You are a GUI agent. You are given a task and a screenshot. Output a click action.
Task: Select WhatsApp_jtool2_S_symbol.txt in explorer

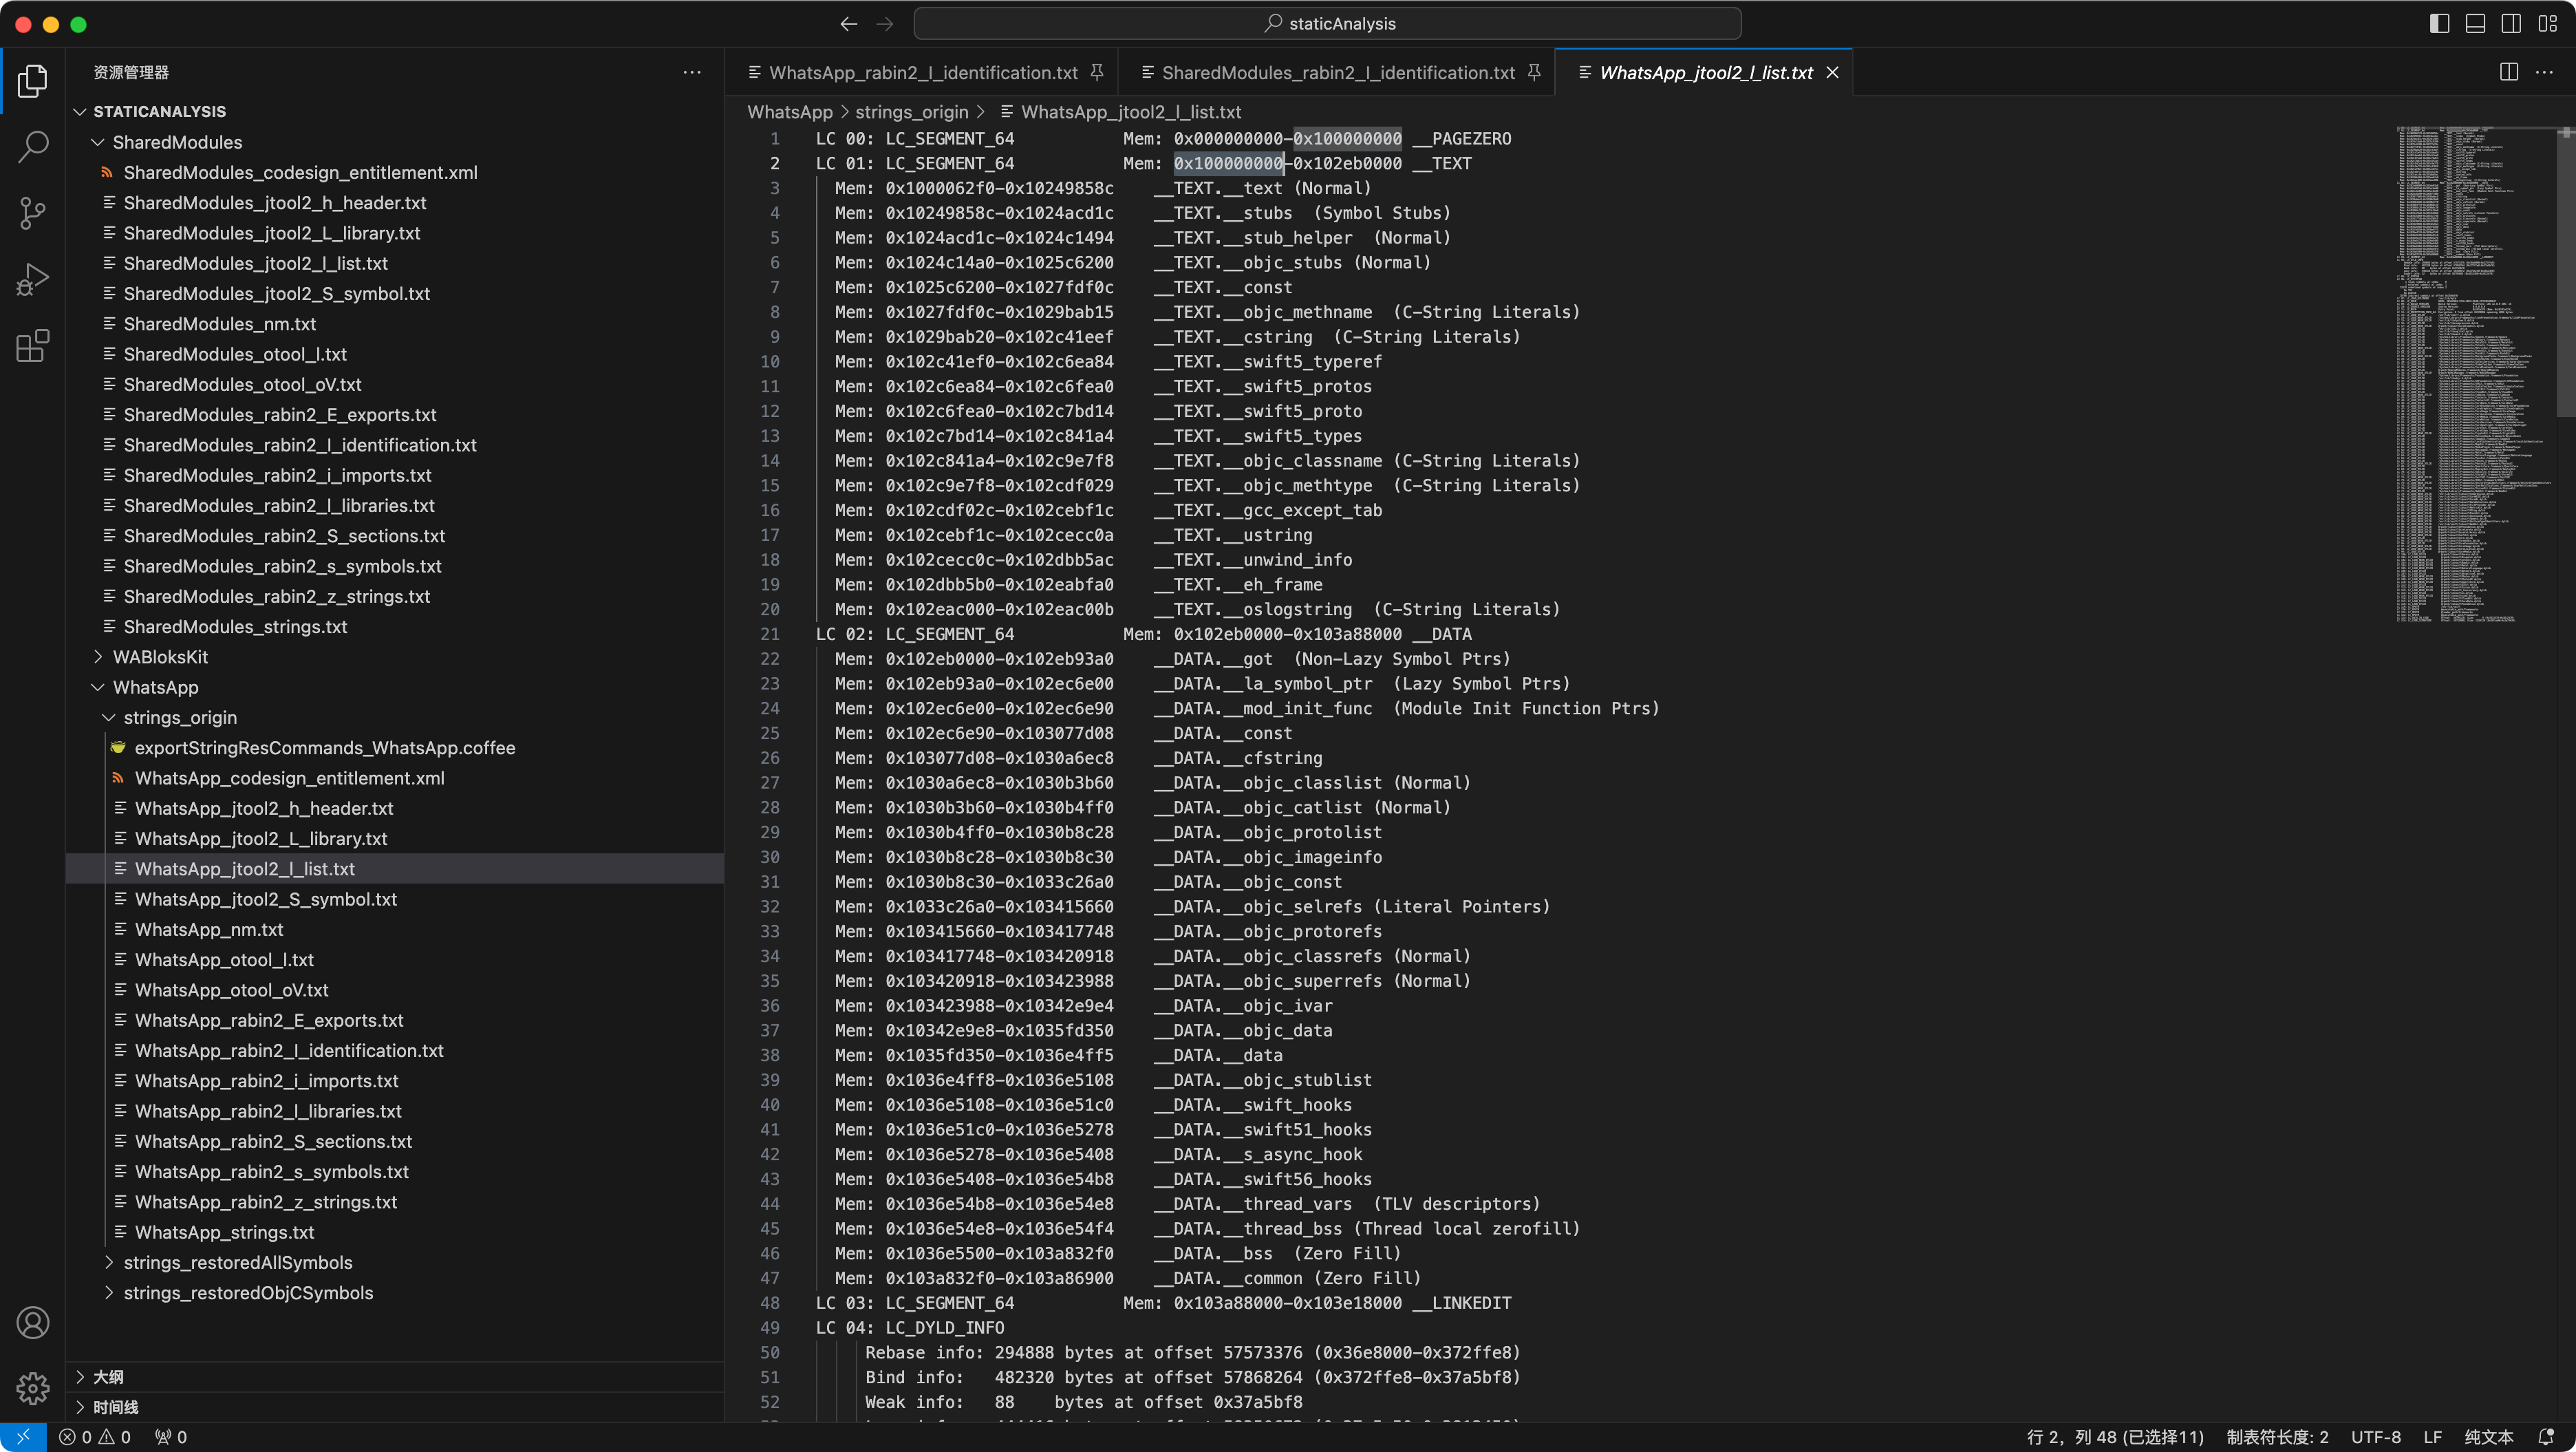pyautogui.click(x=267, y=899)
